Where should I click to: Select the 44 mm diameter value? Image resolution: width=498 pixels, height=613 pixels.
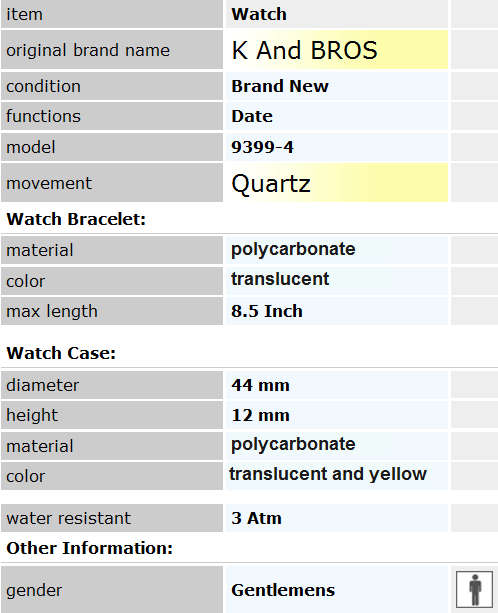pos(261,385)
